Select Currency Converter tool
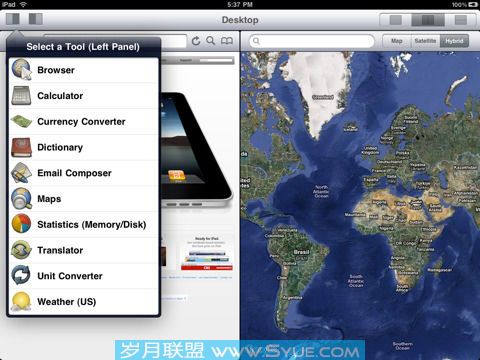Screen dimensions: 480x360 (x=83, y=122)
